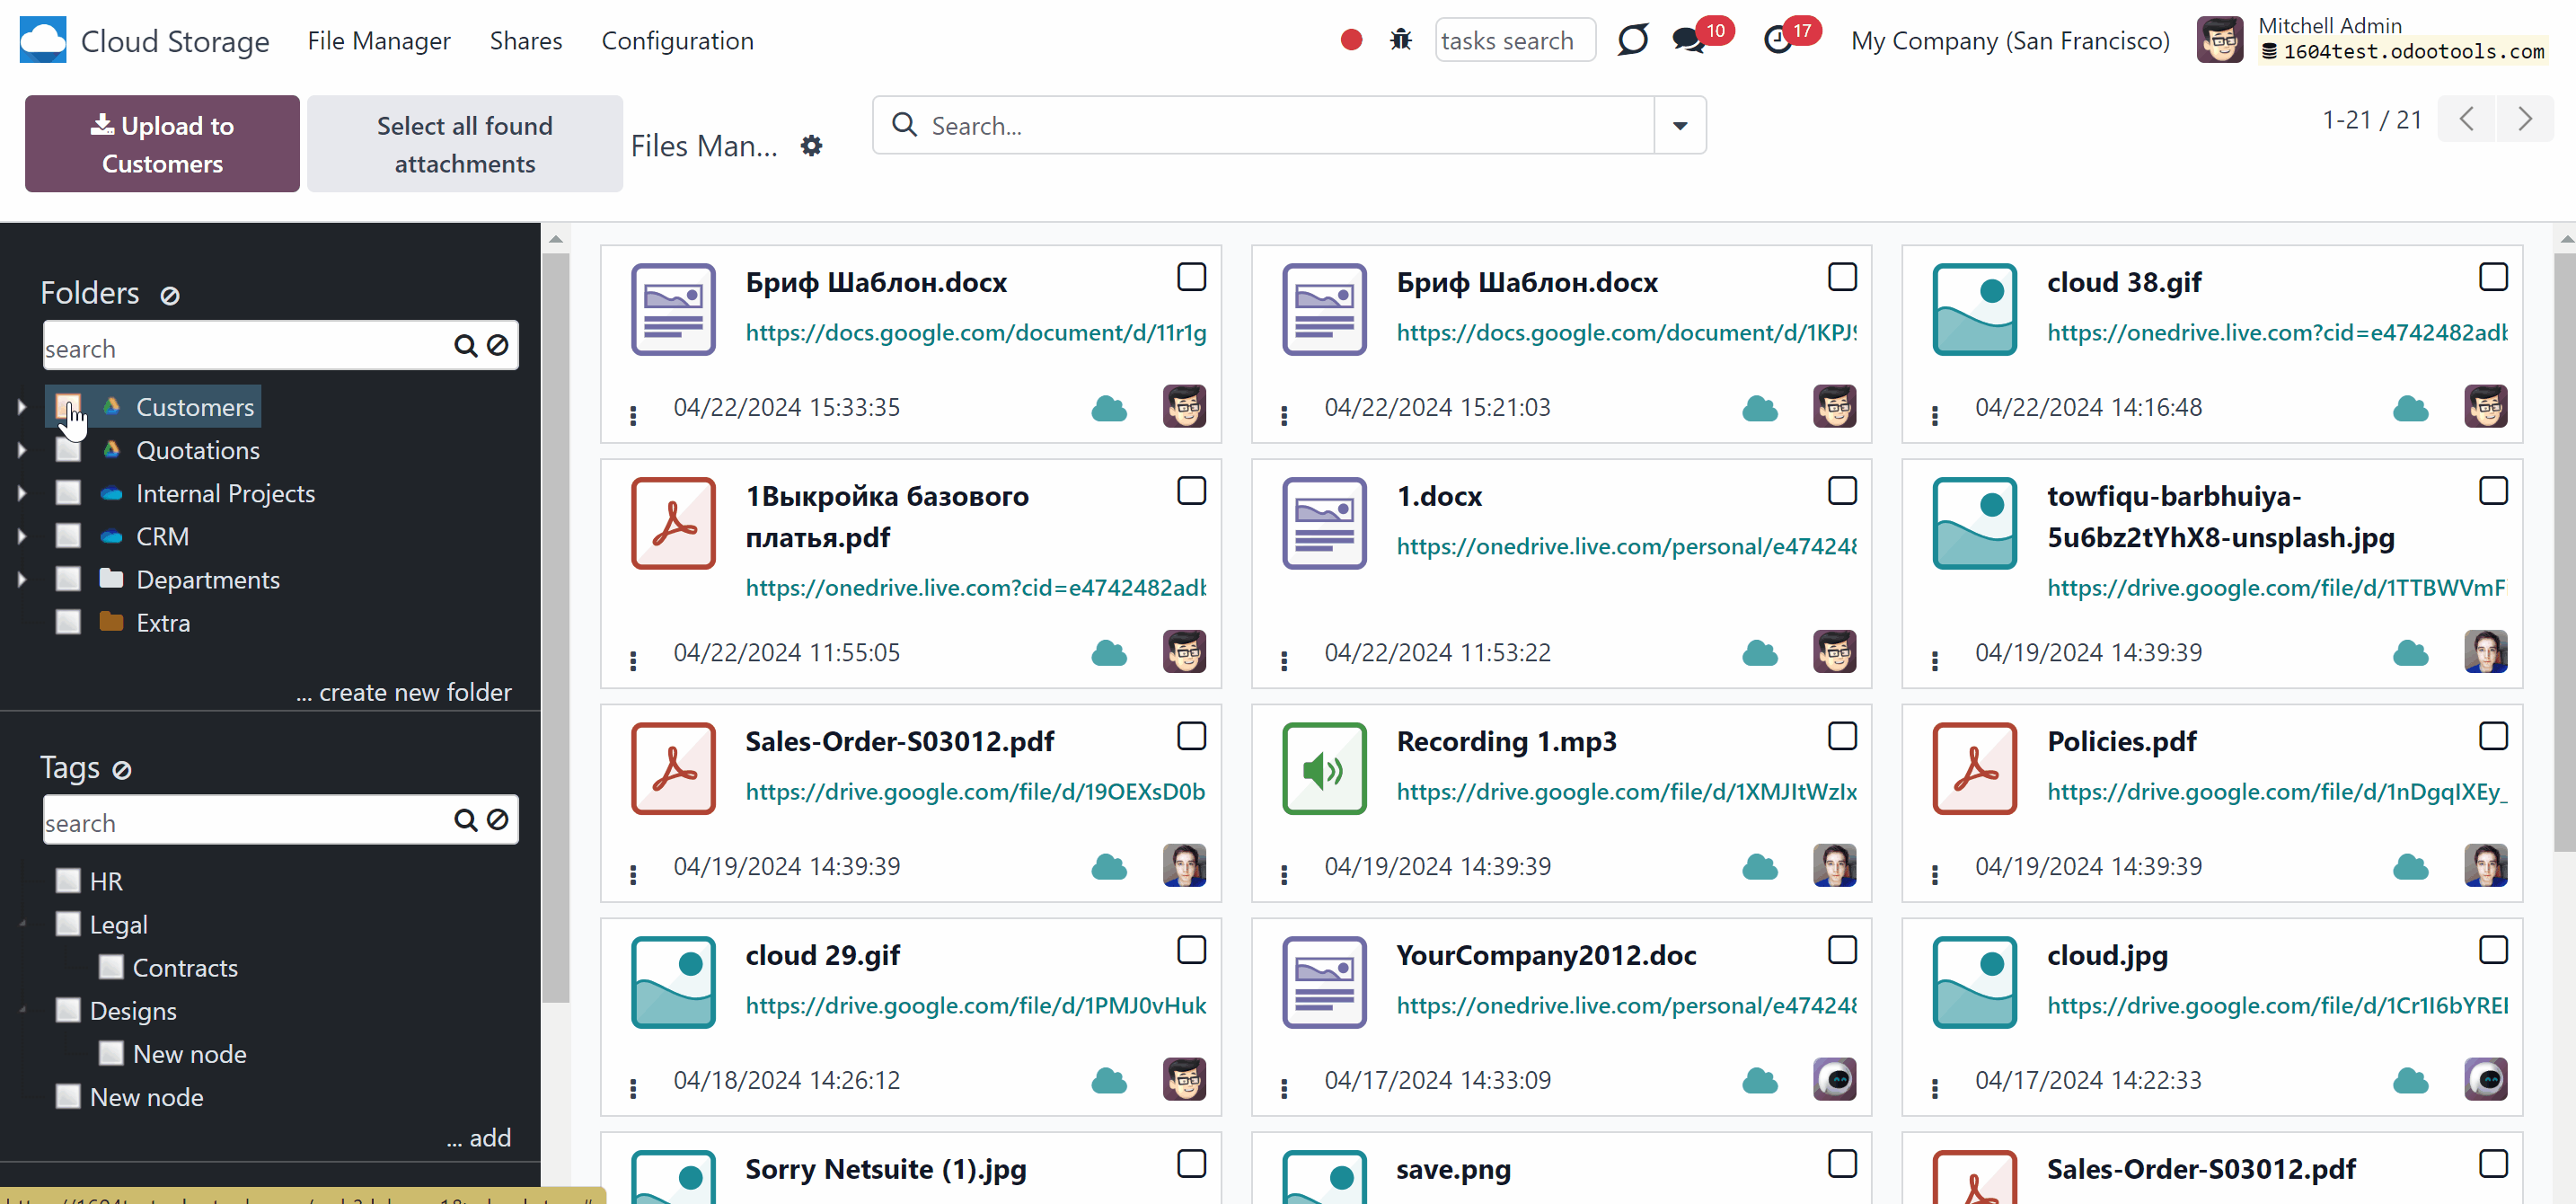Click cloud sync icon on Recording 1.mp3 card
The width and height of the screenshot is (2576, 1204).
point(1760,867)
